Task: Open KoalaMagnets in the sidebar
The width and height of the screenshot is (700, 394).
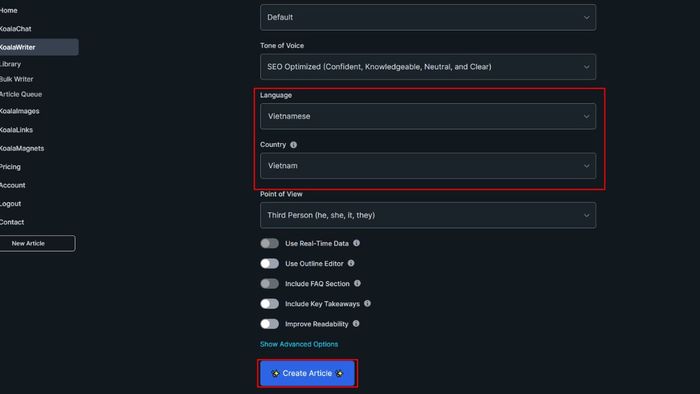Action: (x=22, y=148)
